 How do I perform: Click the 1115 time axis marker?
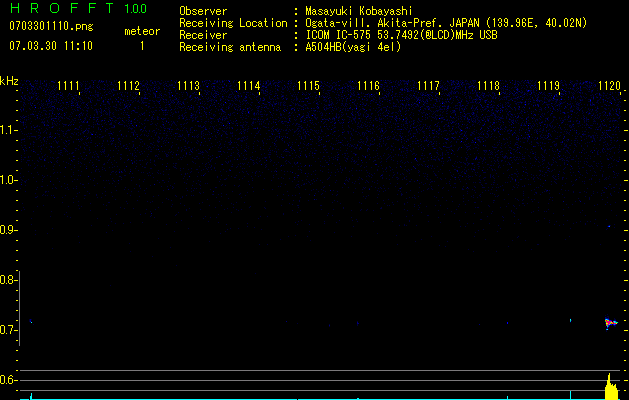308,85
